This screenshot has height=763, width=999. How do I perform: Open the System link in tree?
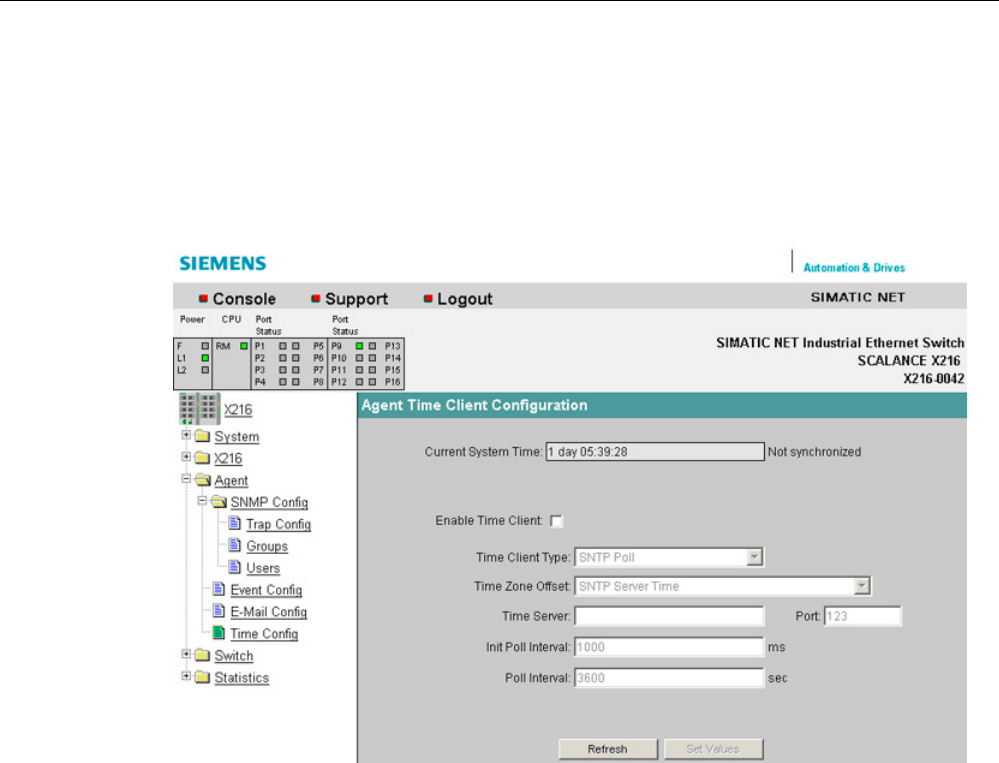(x=236, y=437)
